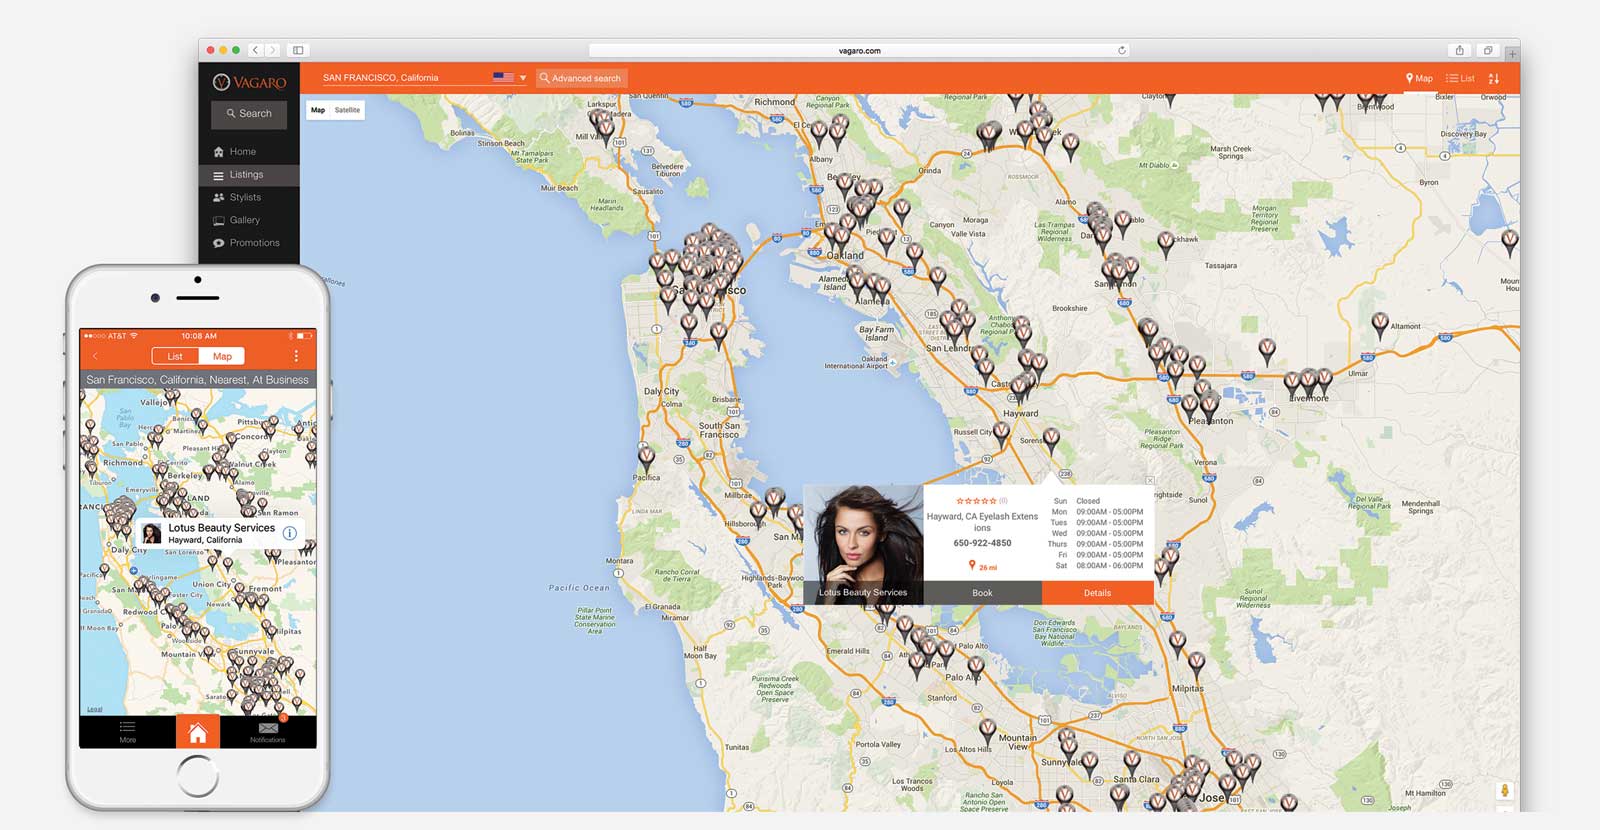Click the map pin near Pacifica
1600x830 pixels.
tap(647, 458)
